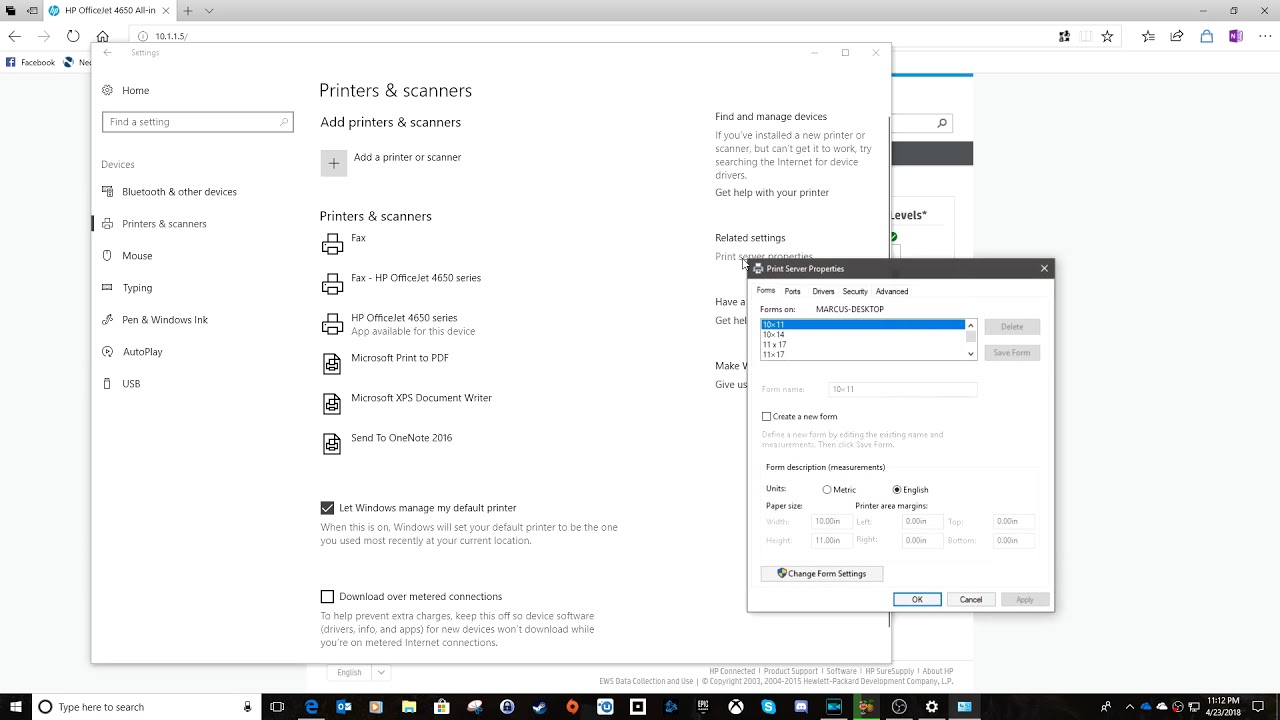This screenshot has width=1280, height=720.
Task: Open Discord from the taskbar
Action: 800,707
